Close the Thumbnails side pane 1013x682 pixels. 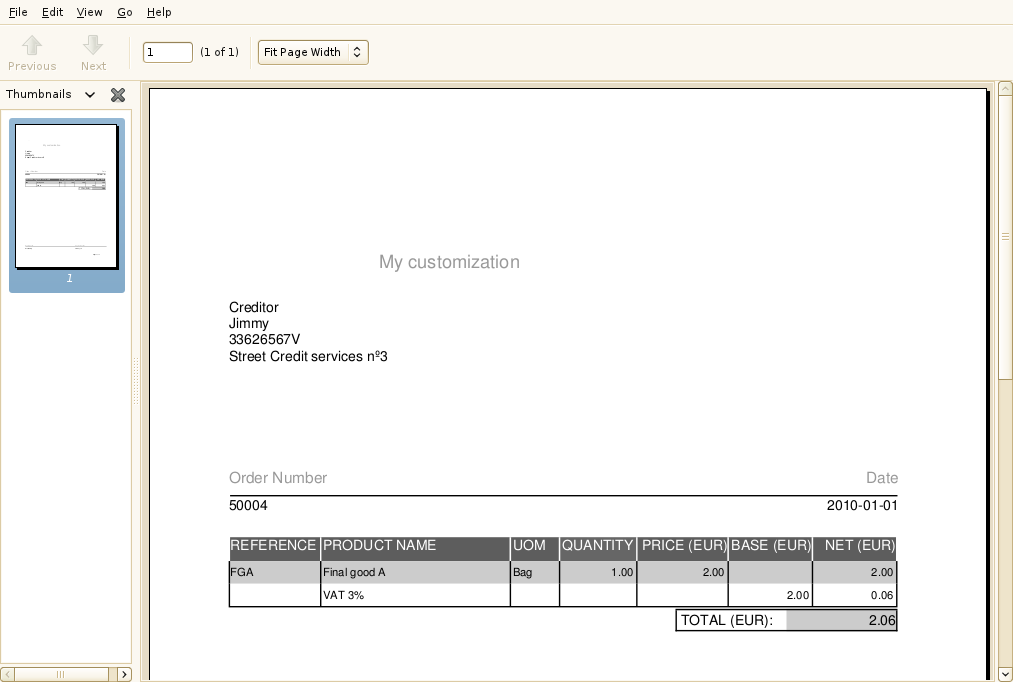point(118,95)
